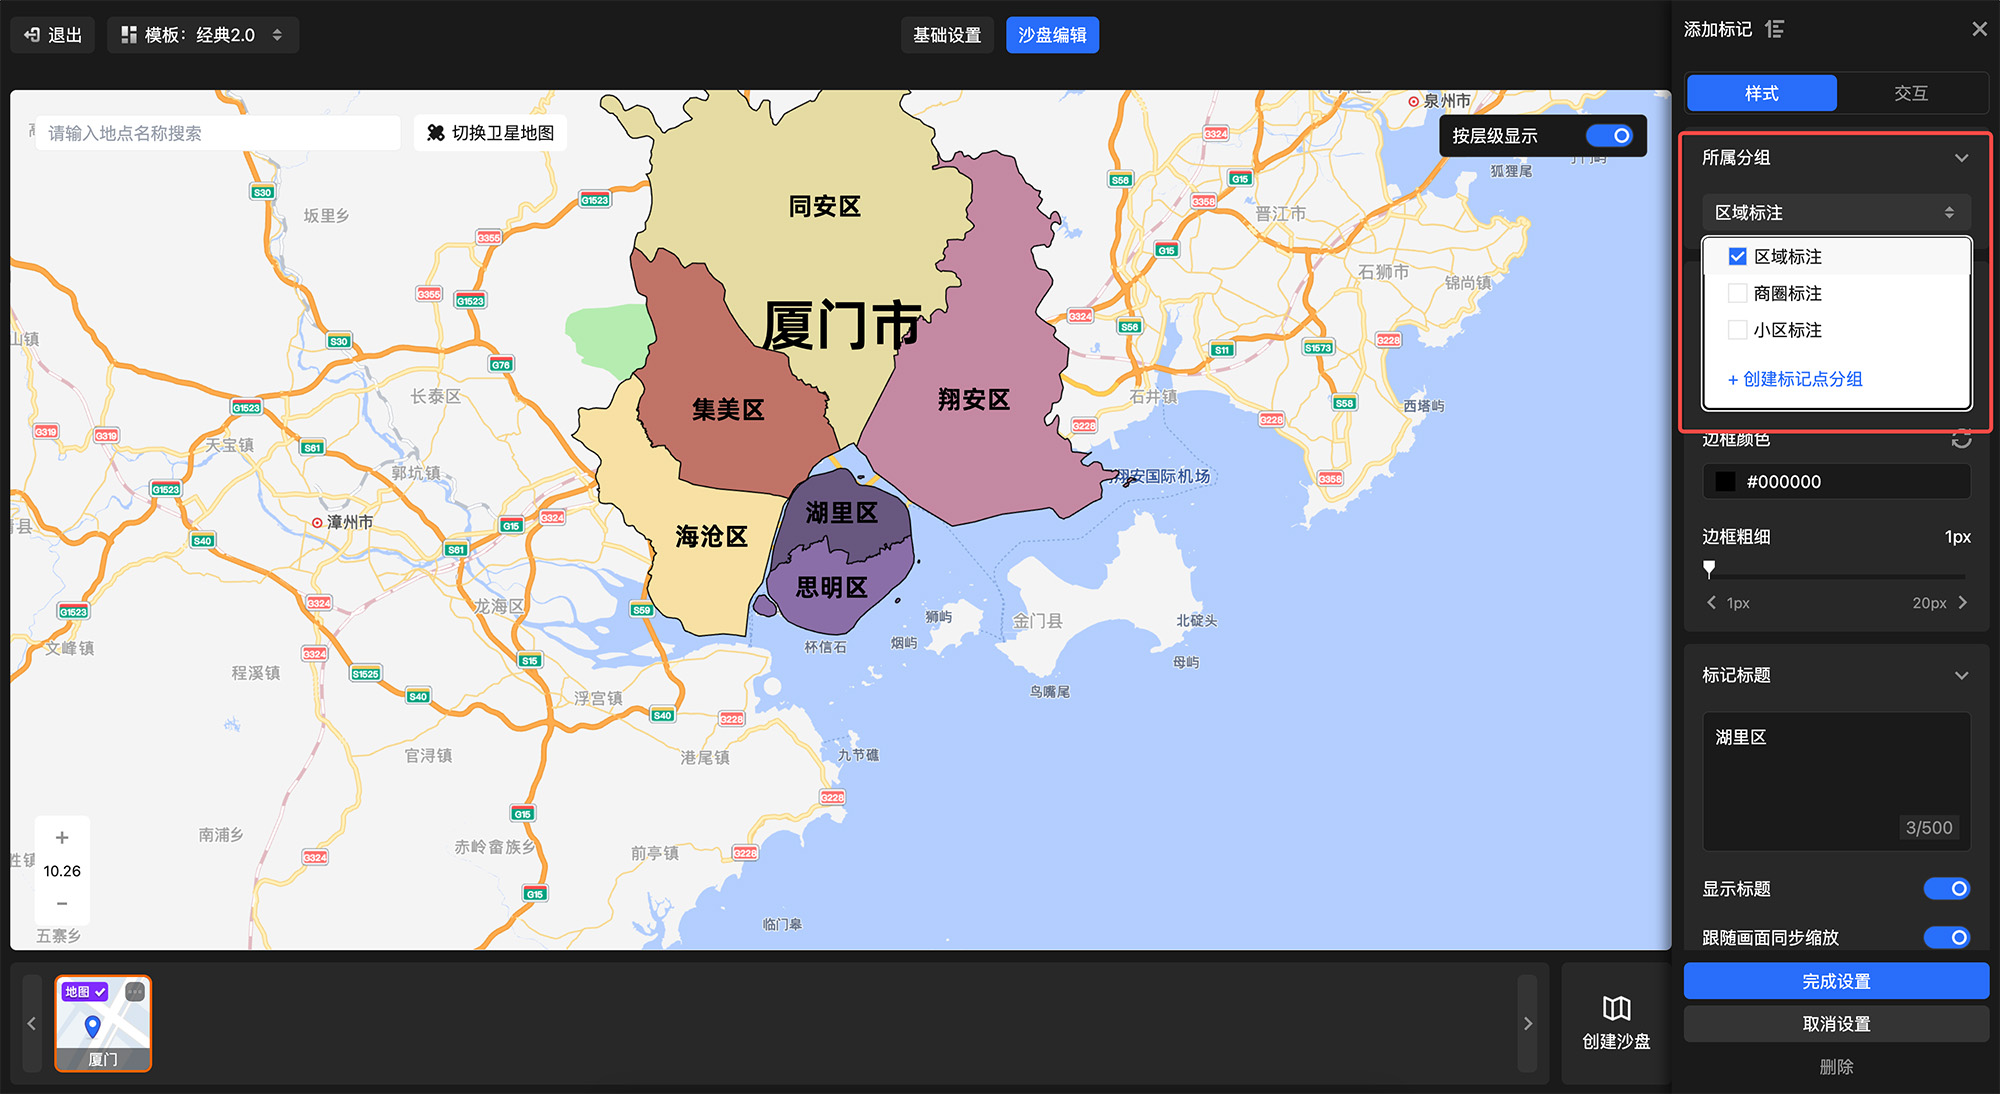Click the list icon beside 添加标记
The height and width of the screenshot is (1094, 2000).
coord(1775,29)
